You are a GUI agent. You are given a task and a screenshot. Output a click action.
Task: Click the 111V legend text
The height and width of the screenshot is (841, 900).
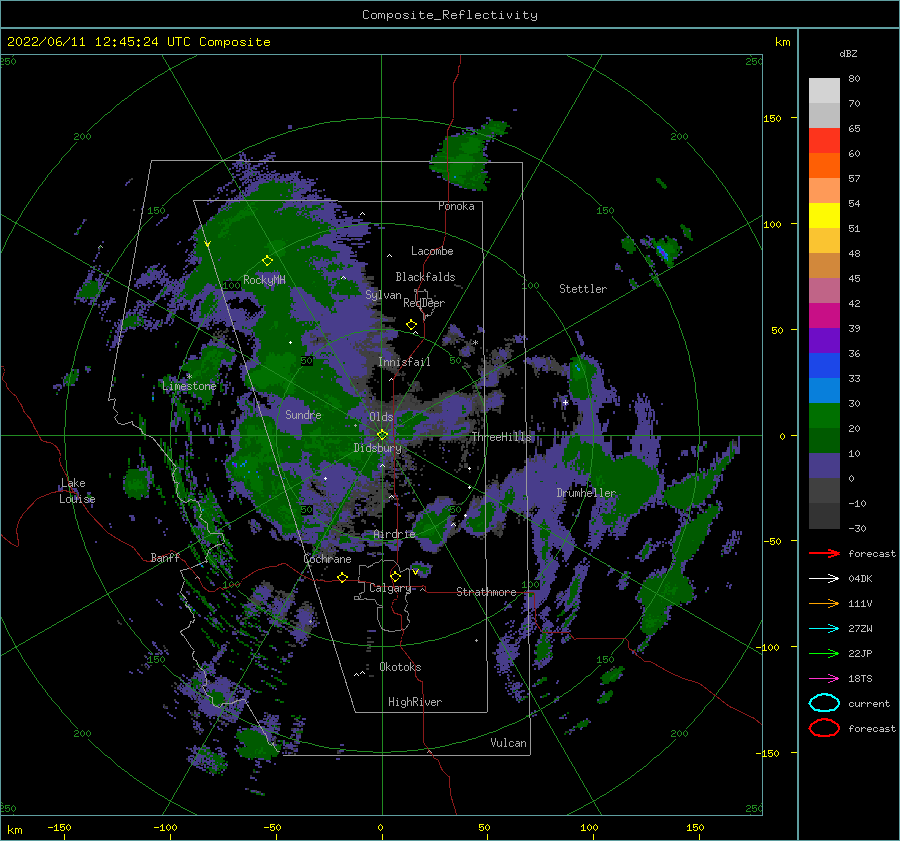[860, 603]
